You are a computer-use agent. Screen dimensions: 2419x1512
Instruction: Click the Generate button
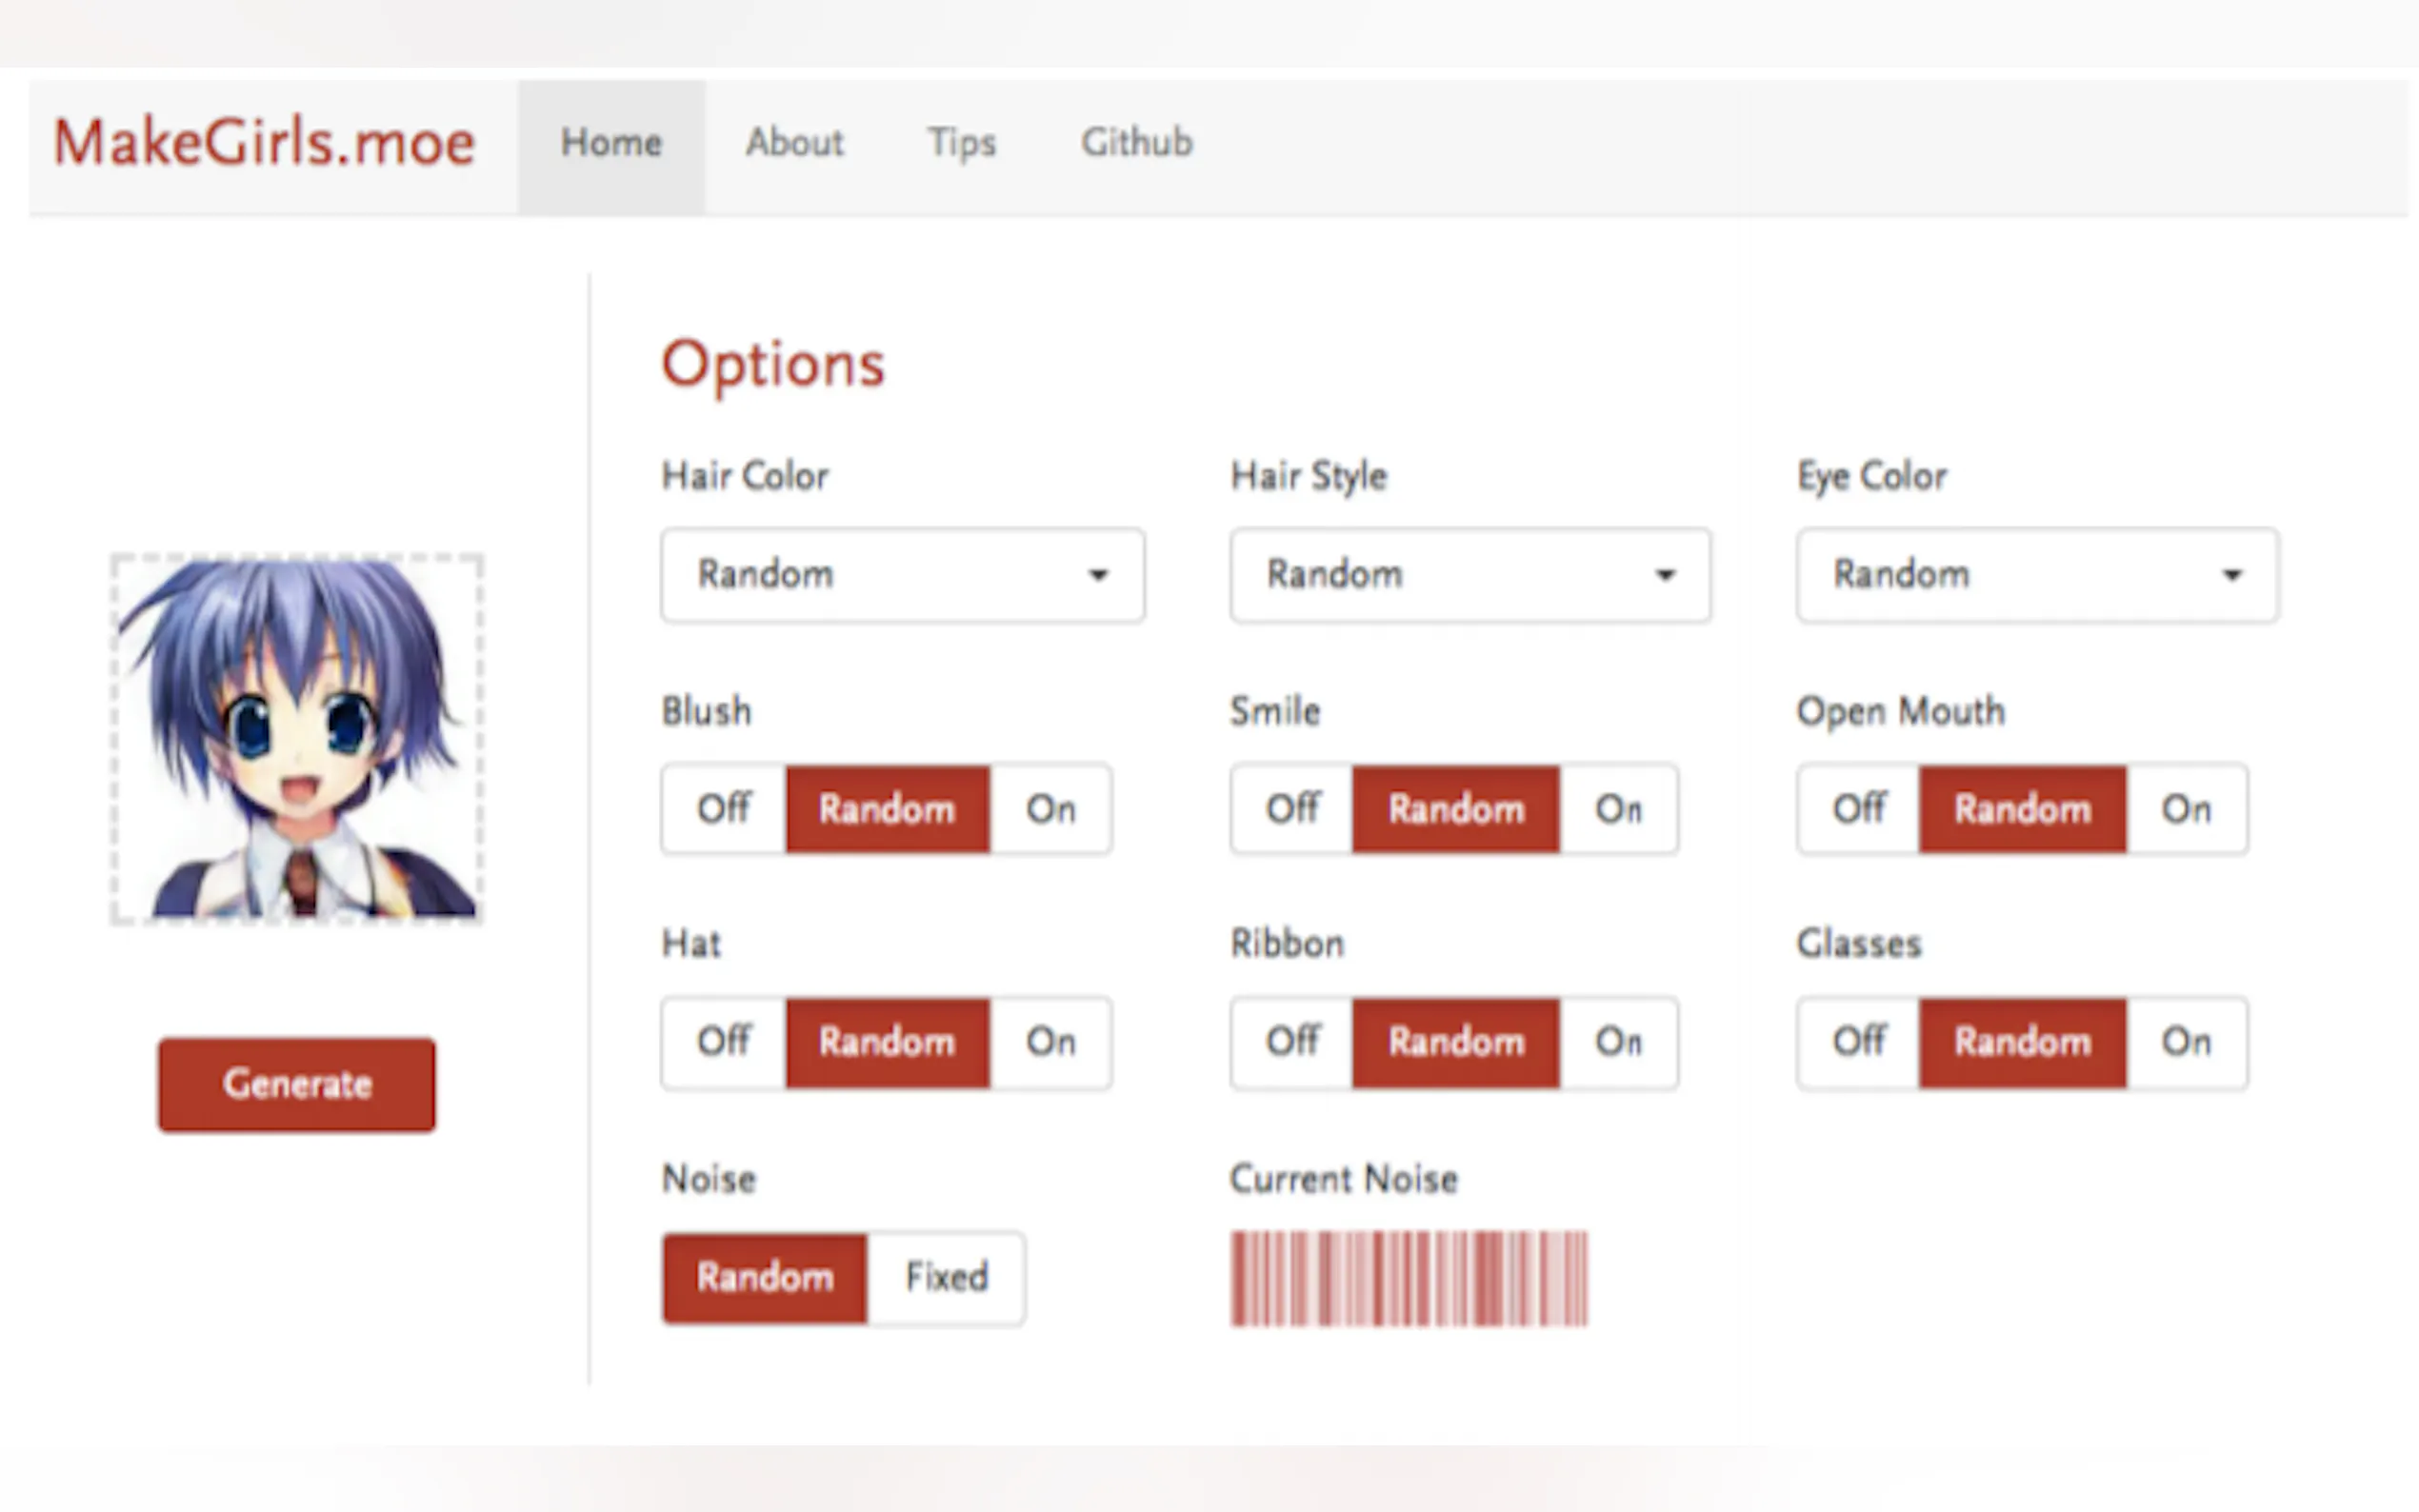(x=297, y=1084)
